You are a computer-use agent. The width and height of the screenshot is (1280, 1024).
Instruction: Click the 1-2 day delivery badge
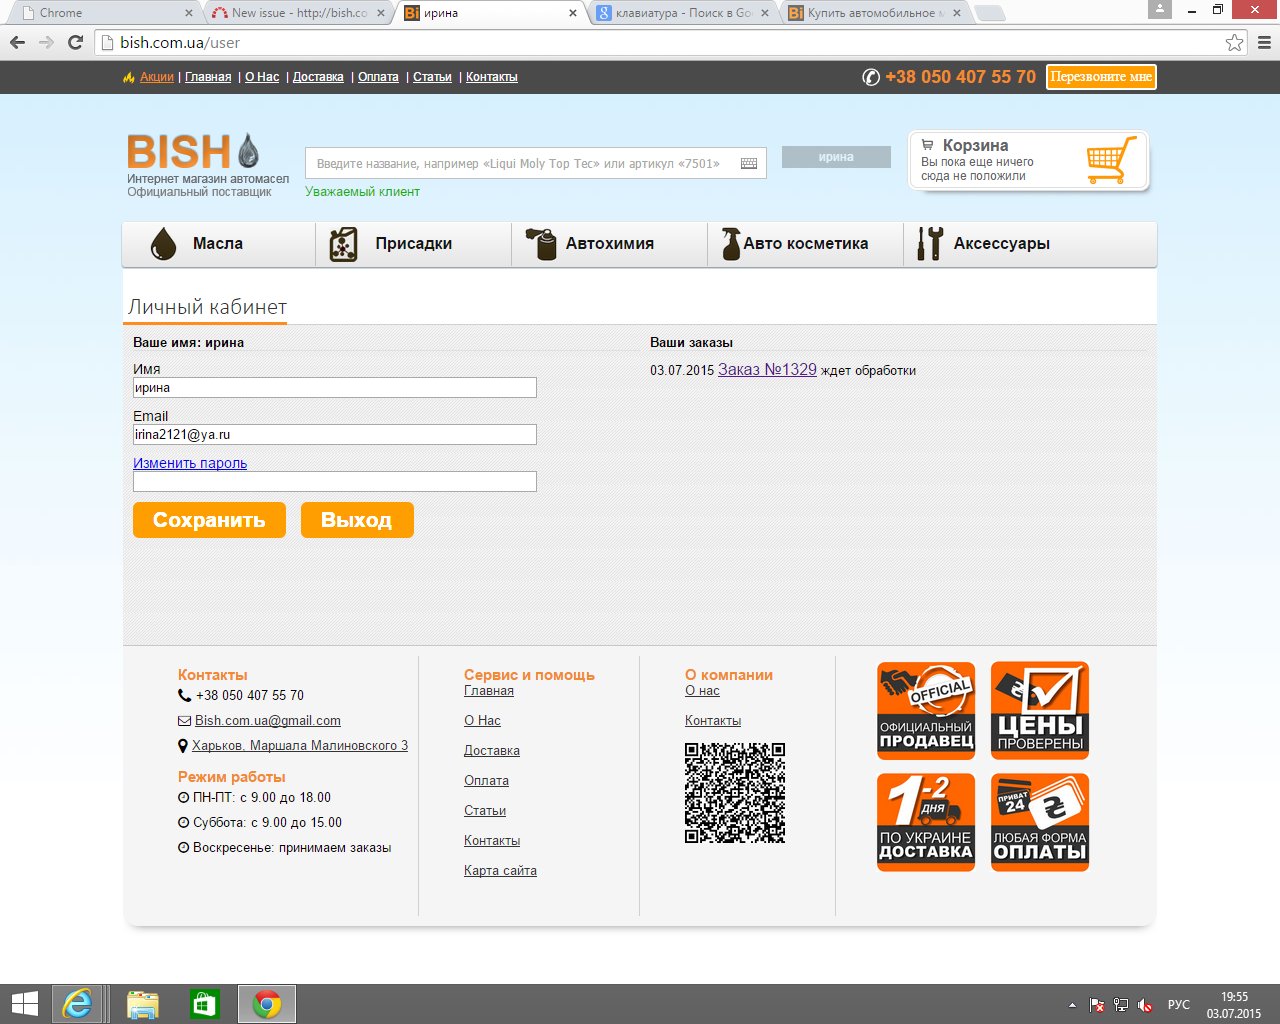[925, 822]
